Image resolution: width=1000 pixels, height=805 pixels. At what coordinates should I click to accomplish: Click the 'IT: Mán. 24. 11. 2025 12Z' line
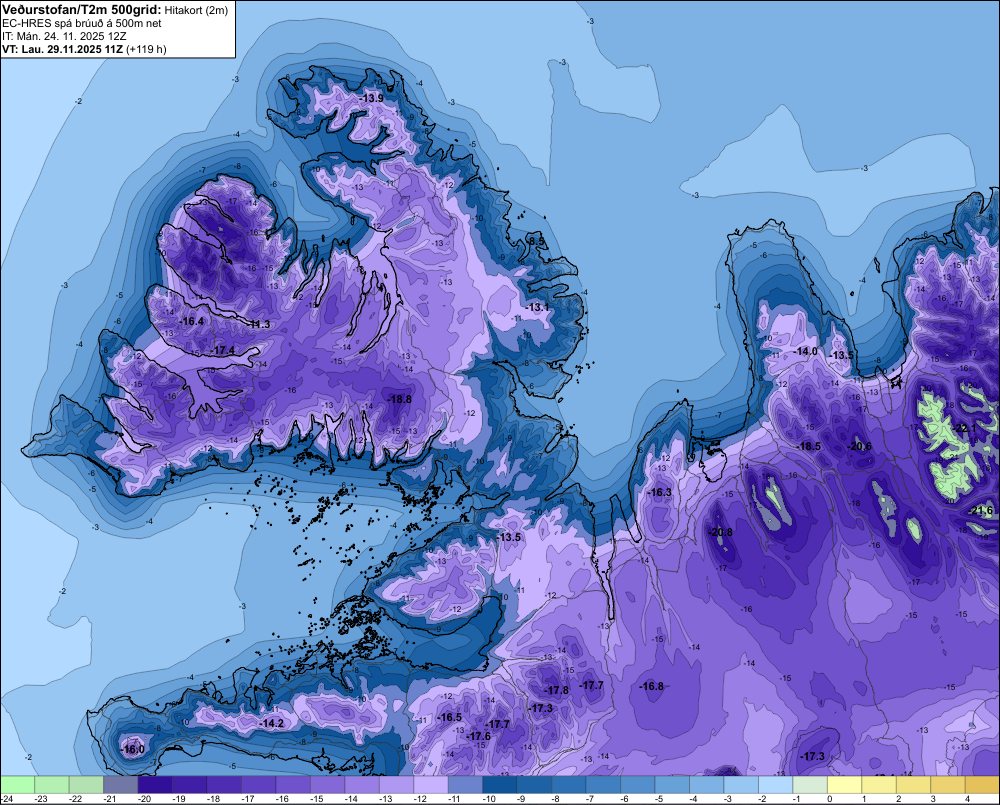64,36
